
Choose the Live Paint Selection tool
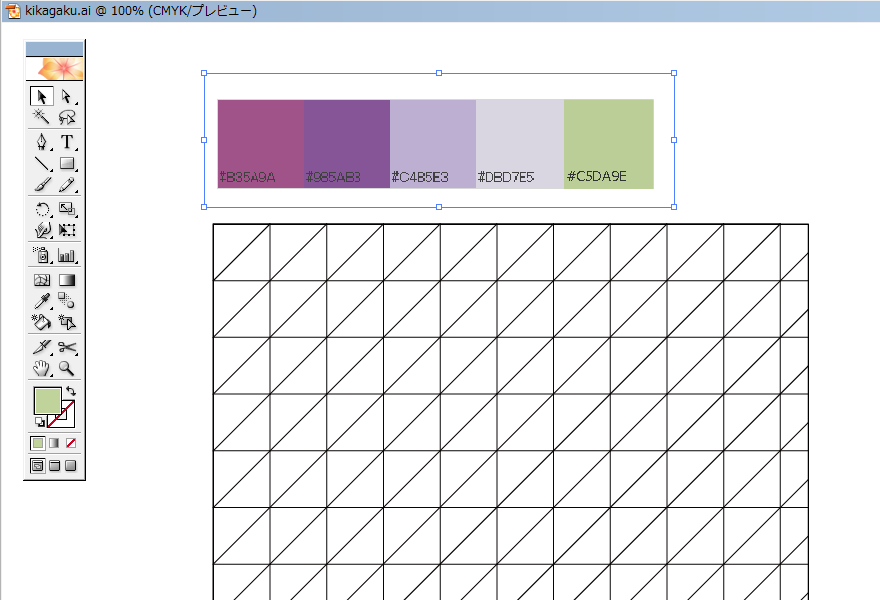click(x=67, y=322)
